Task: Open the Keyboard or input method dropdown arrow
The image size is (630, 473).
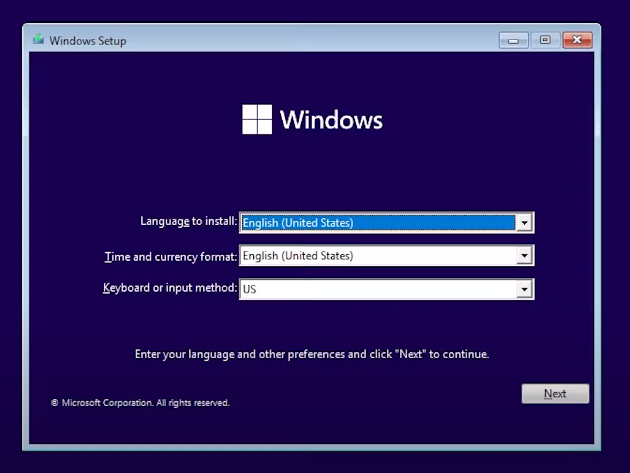Action: coord(524,289)
